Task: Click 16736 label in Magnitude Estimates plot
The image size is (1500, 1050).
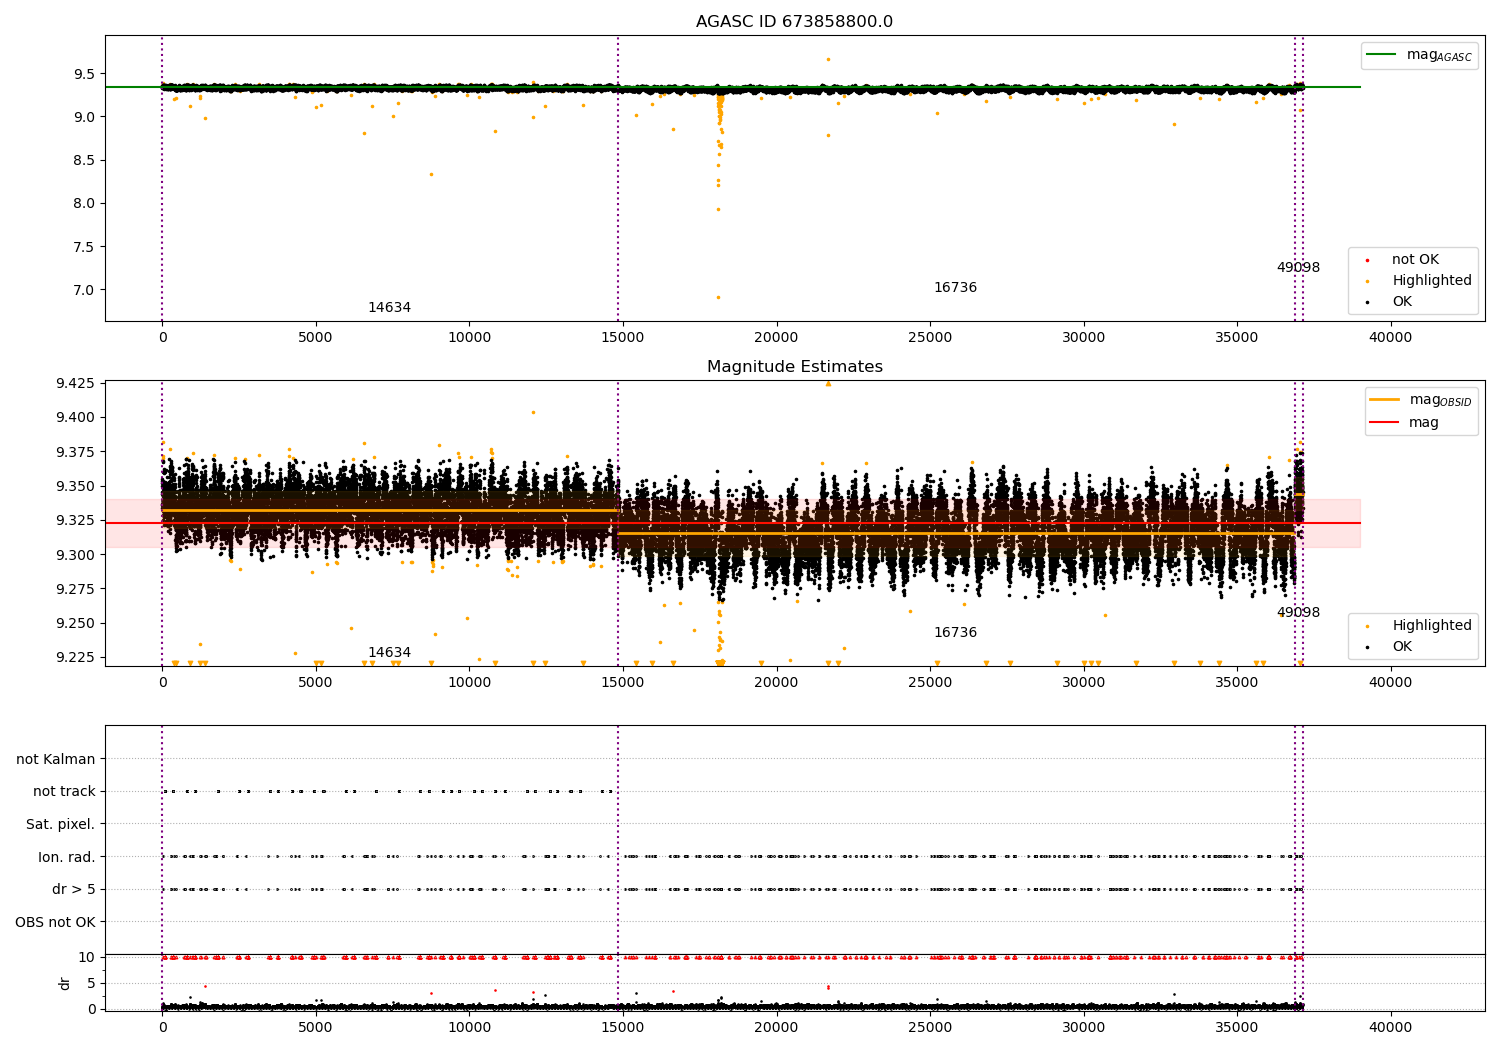Action: [955, 633]
